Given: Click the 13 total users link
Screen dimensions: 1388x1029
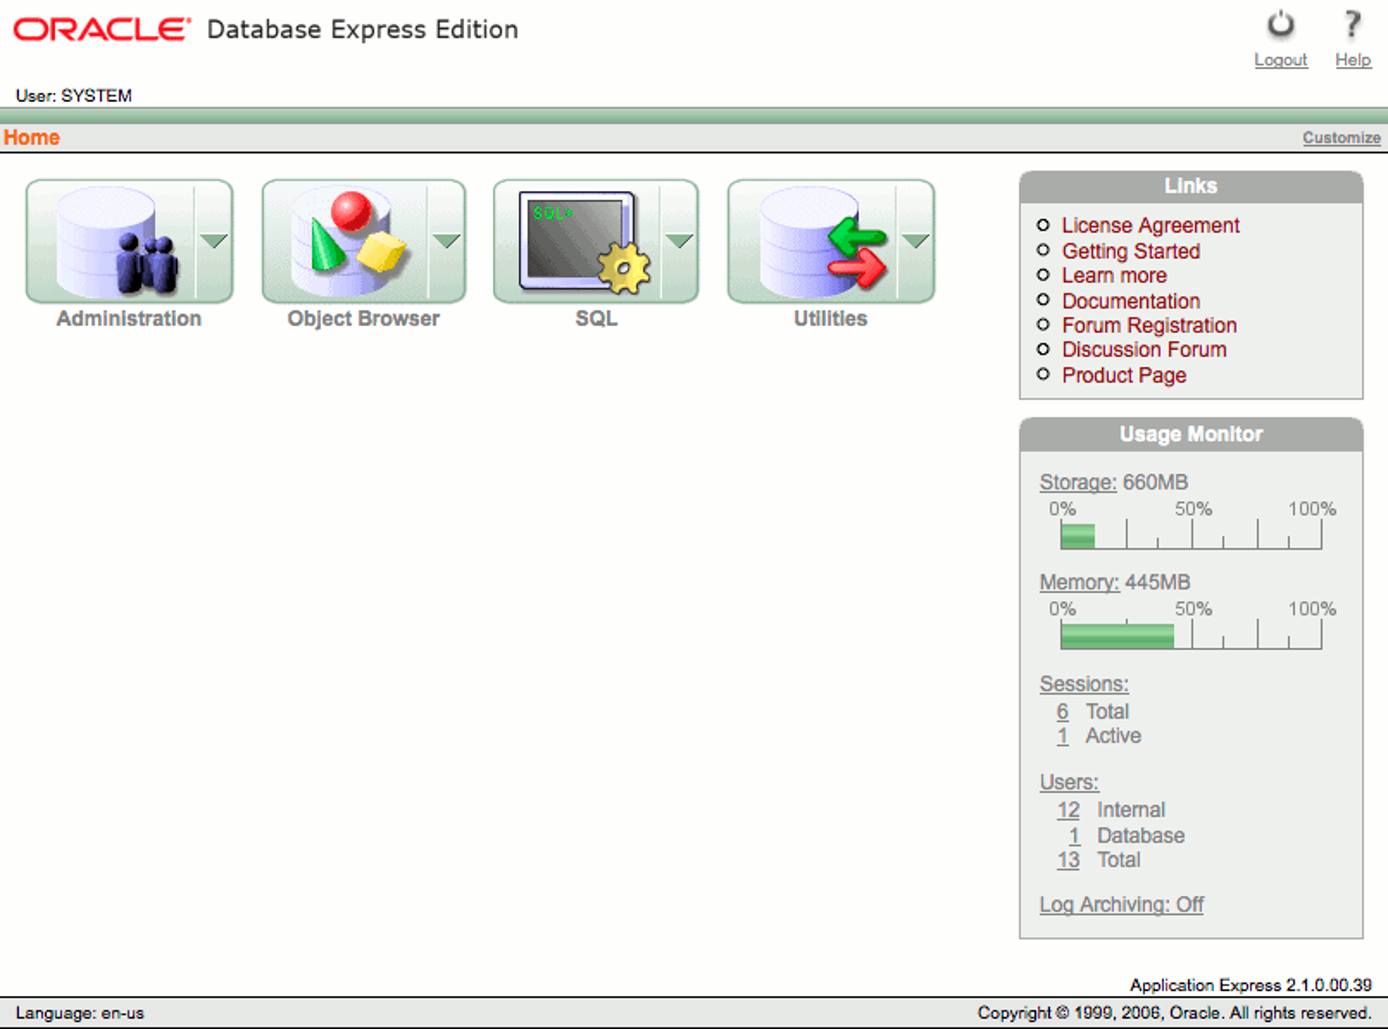Looking at the screenshot, I should click(1067, 860).
